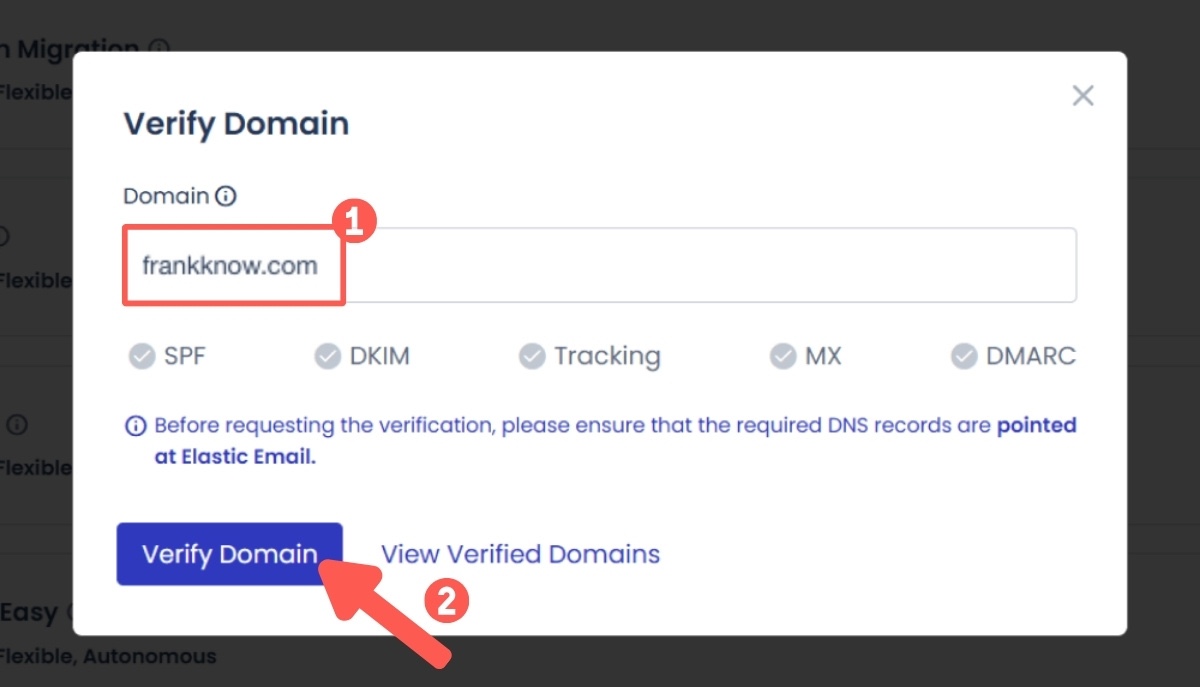Click the info icon in the DNS notice

[137, 424]
